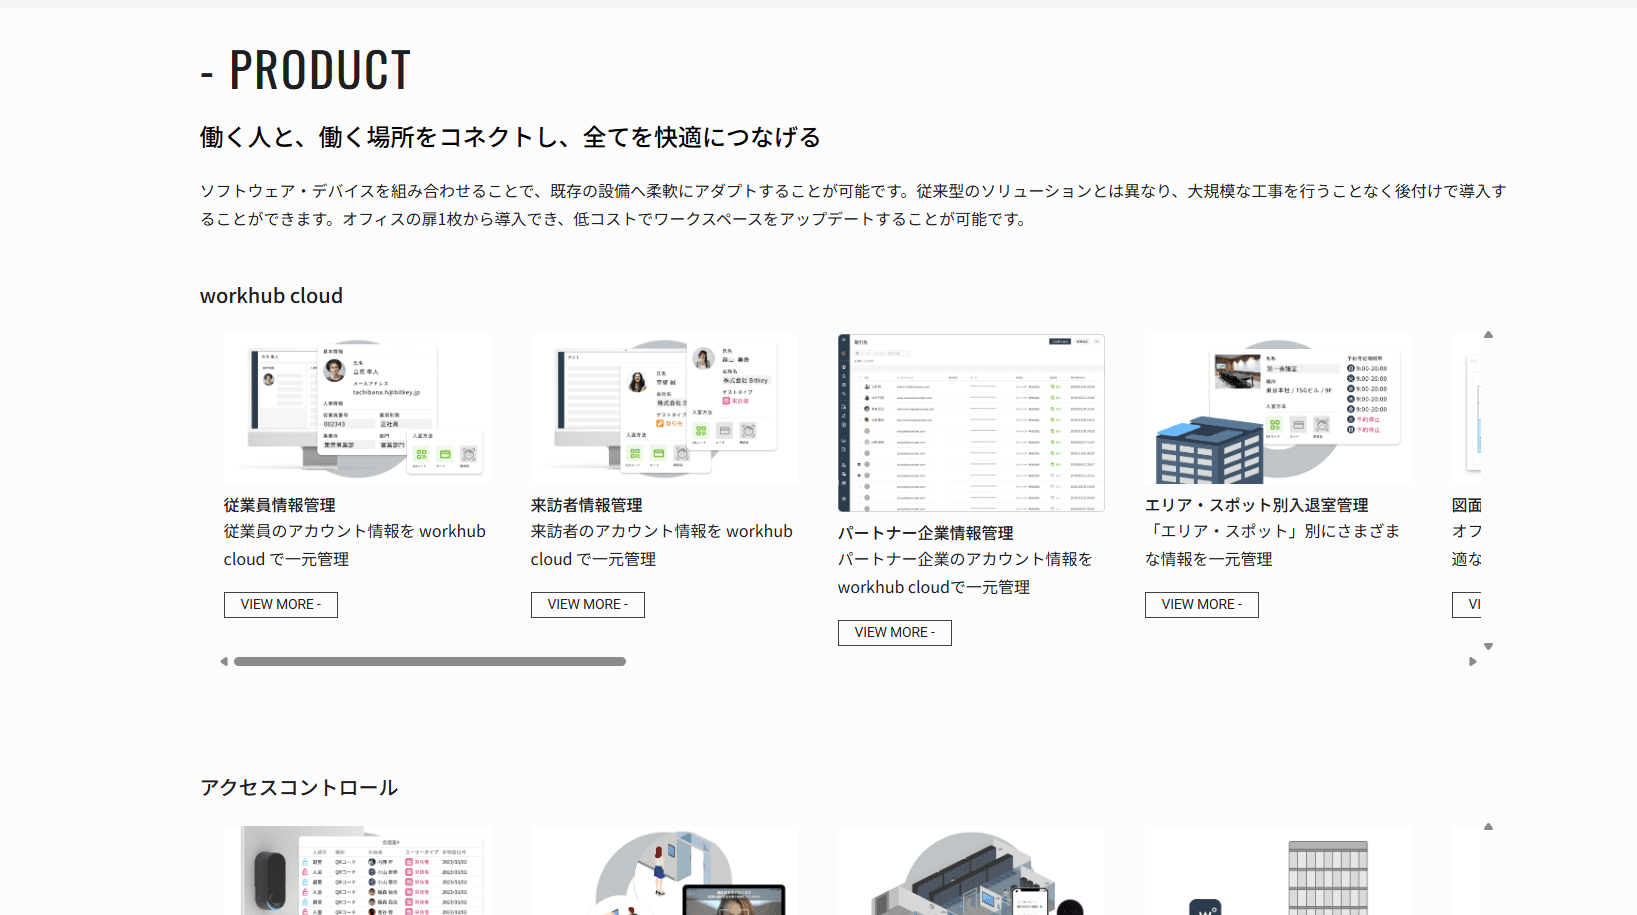Click VIEW MORE under 来訪者情報管理

point(587,605)
